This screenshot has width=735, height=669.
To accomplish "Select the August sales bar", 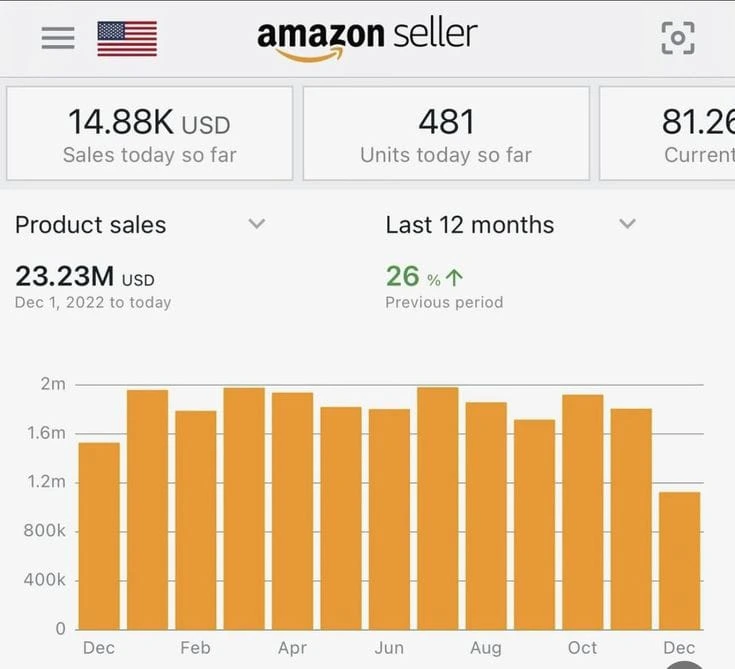I will [x=486, y=515].
